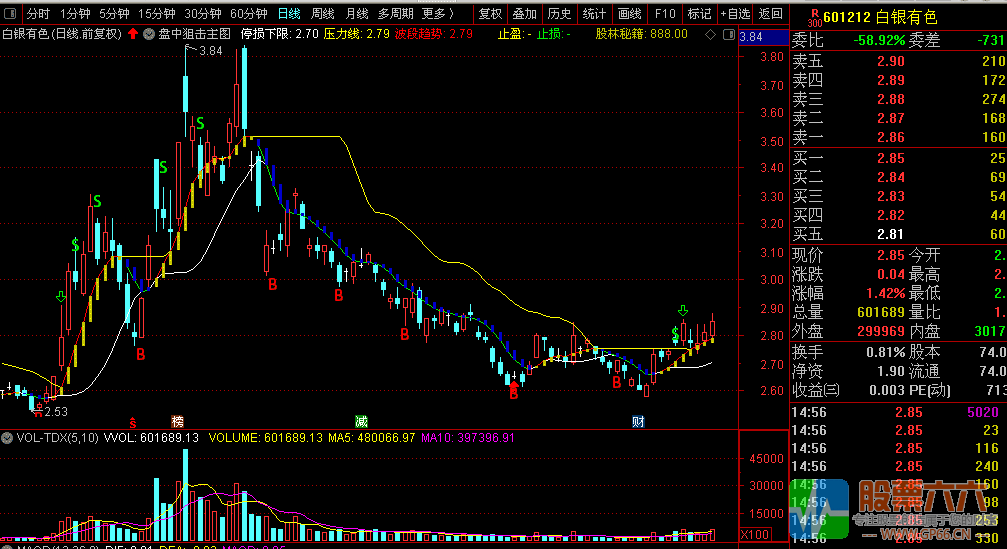The height and width of the screenshot is (549, 1007).
Task: Switch to the 周线 weekly chart
Action: click(322, 13)
